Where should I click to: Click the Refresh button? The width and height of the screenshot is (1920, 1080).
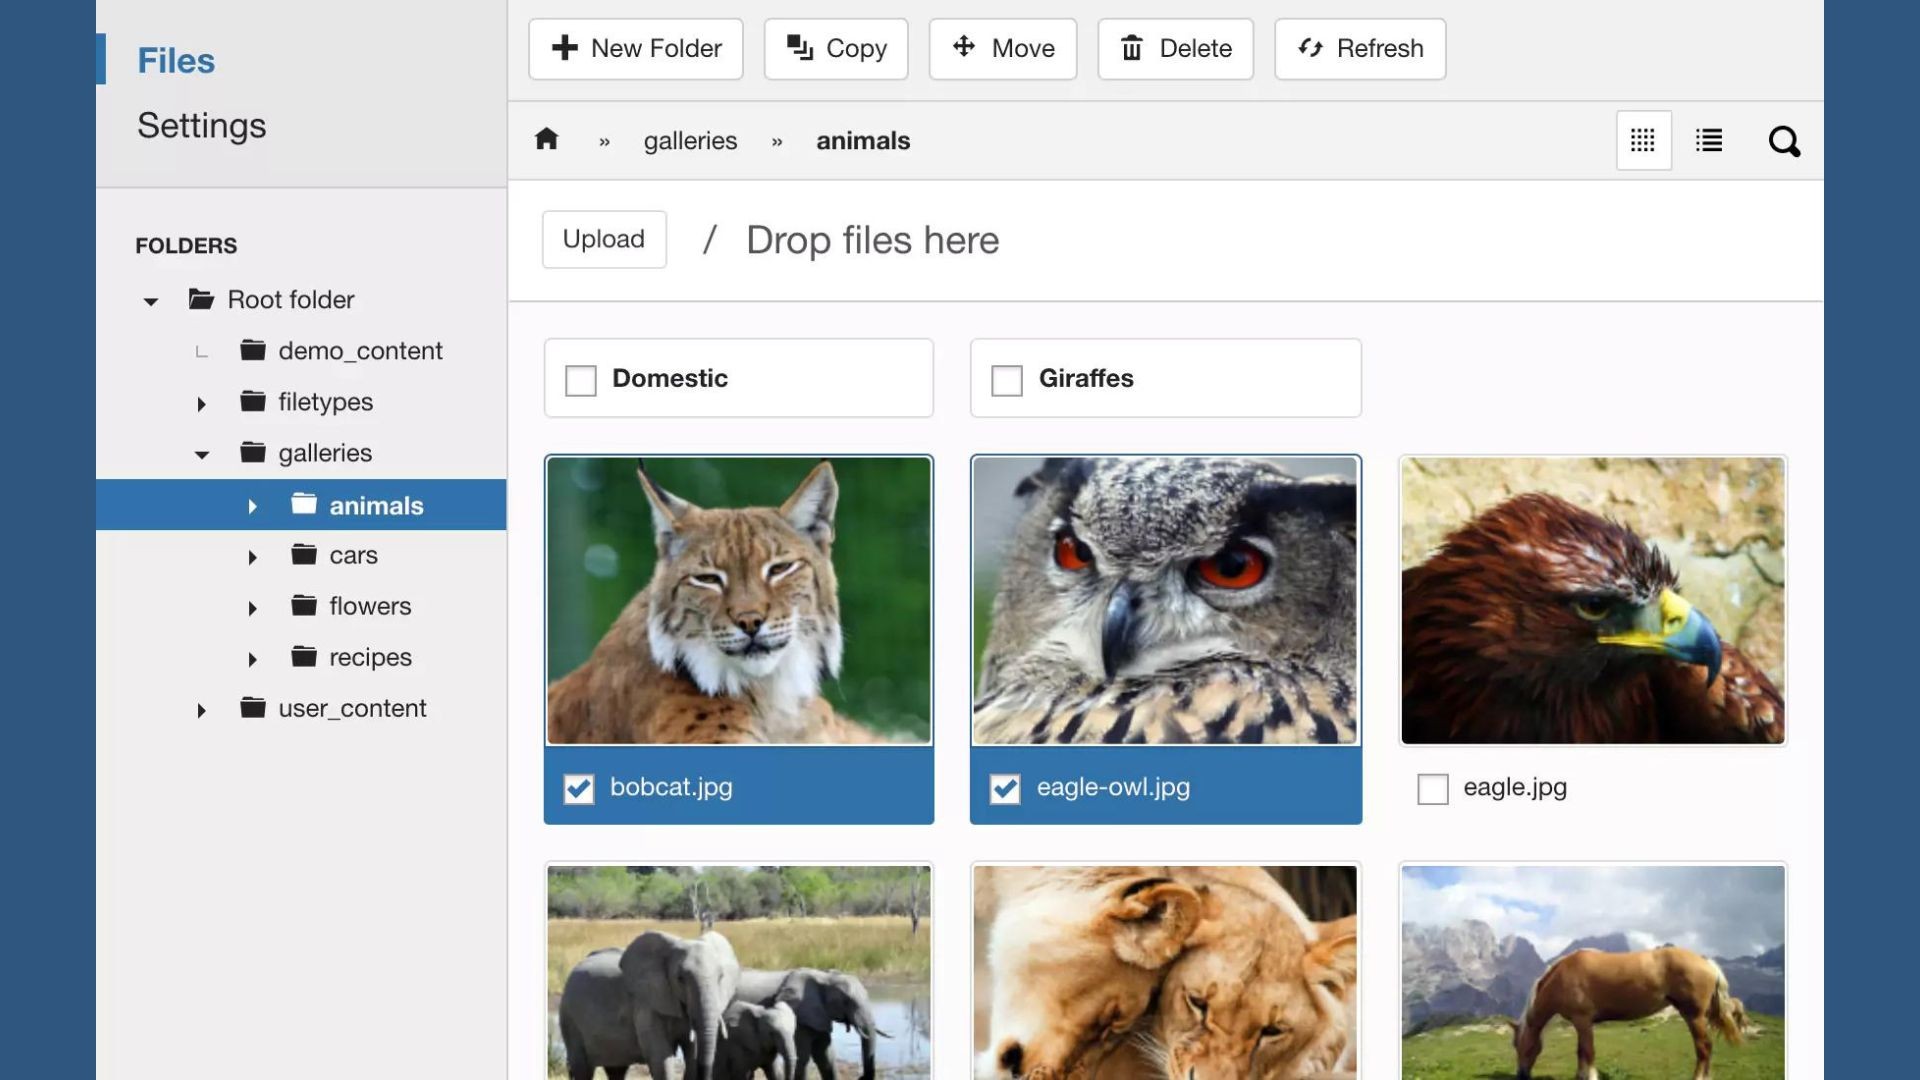click(x=1360, y=48)
